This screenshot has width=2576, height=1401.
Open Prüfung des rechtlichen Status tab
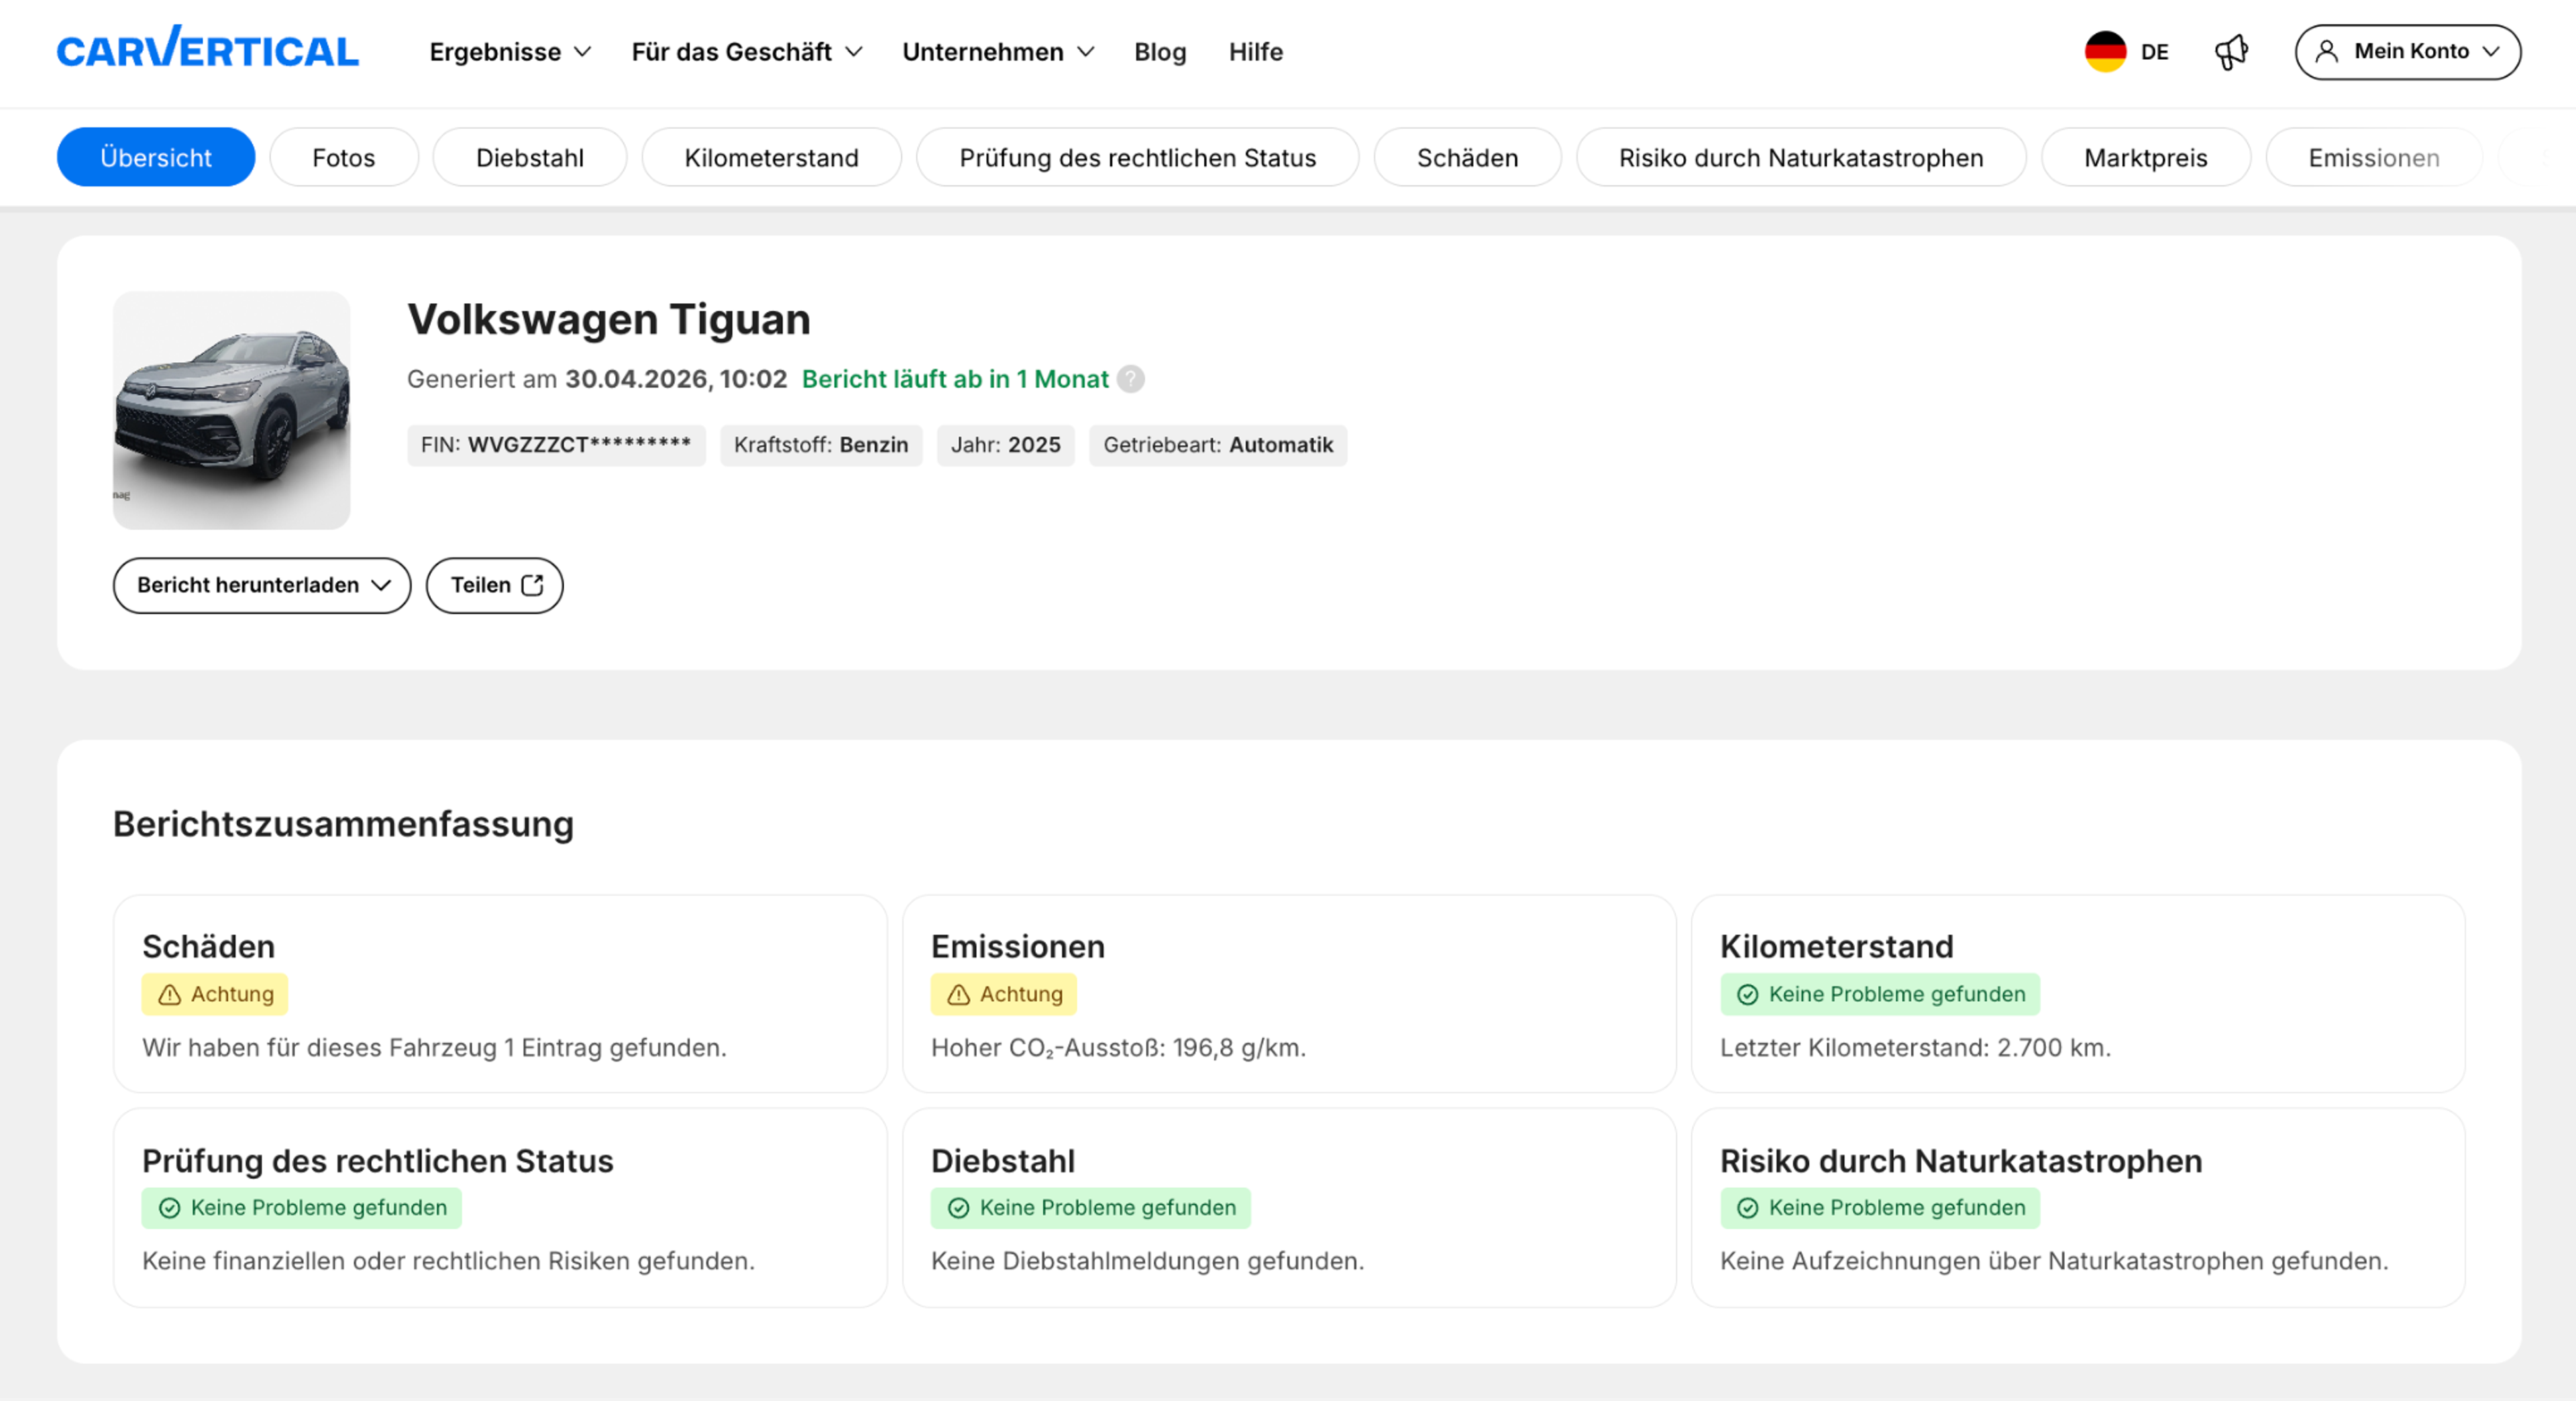[1137, 157]
